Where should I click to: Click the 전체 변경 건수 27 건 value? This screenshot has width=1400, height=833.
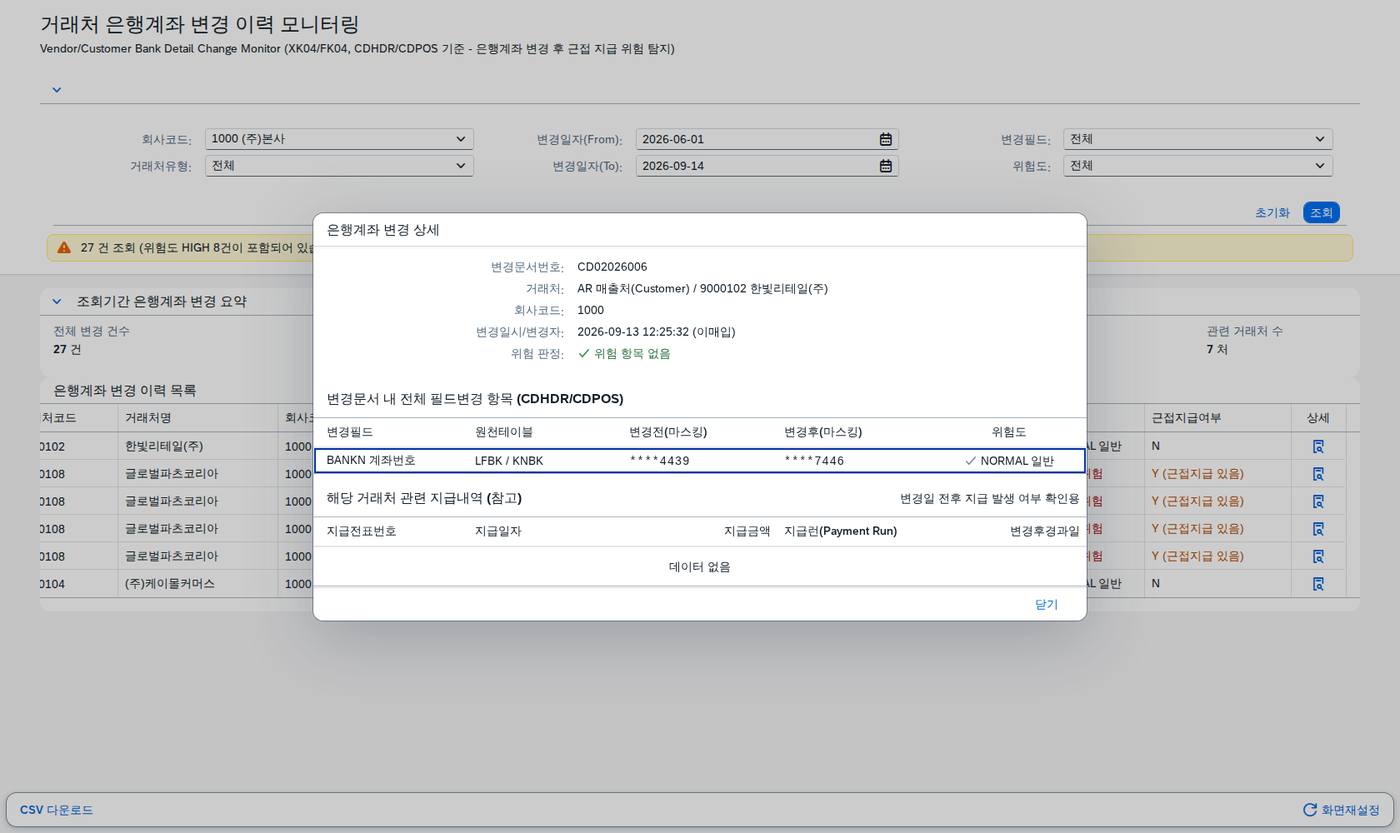point(67,349)
